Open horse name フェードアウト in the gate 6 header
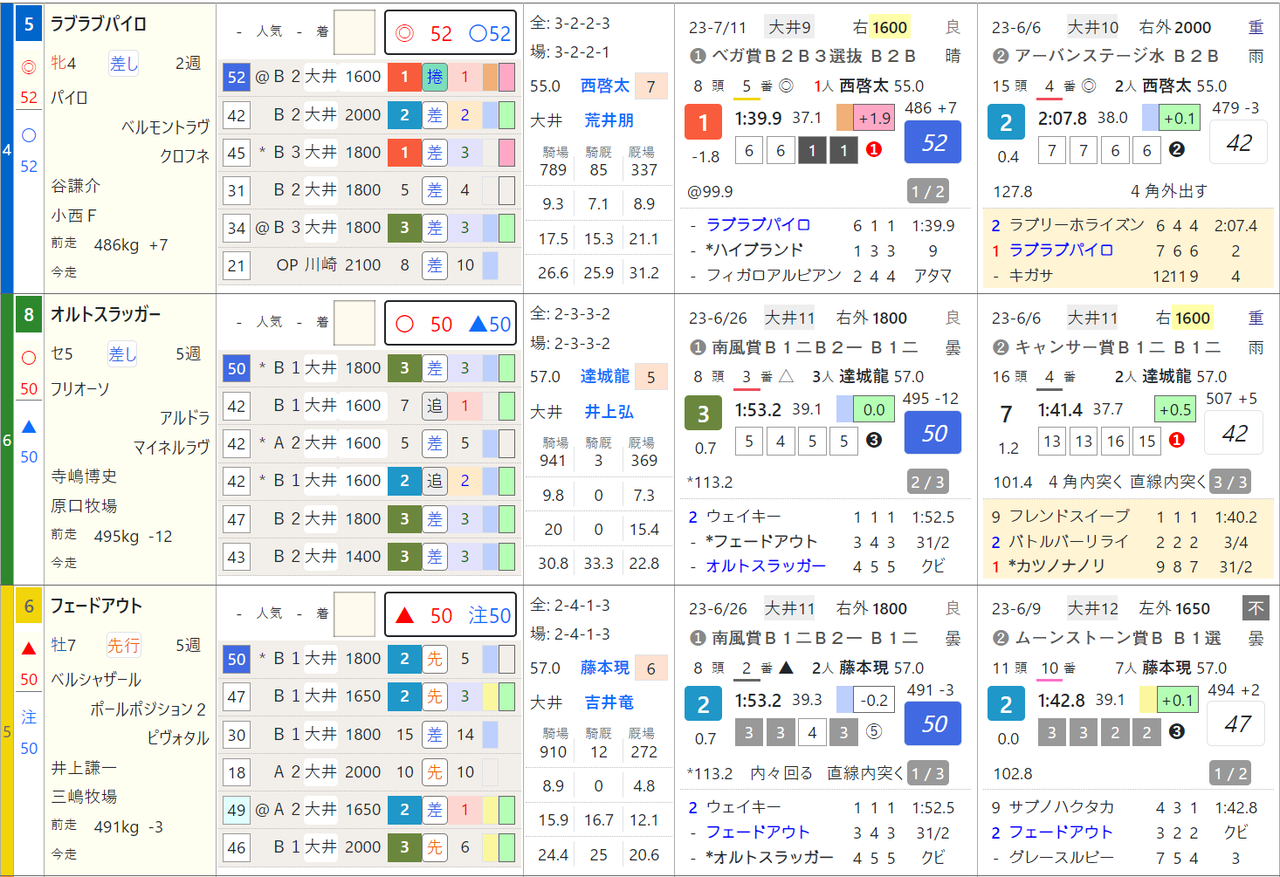This screenshot has width=1280, height=877. [97, 605]
